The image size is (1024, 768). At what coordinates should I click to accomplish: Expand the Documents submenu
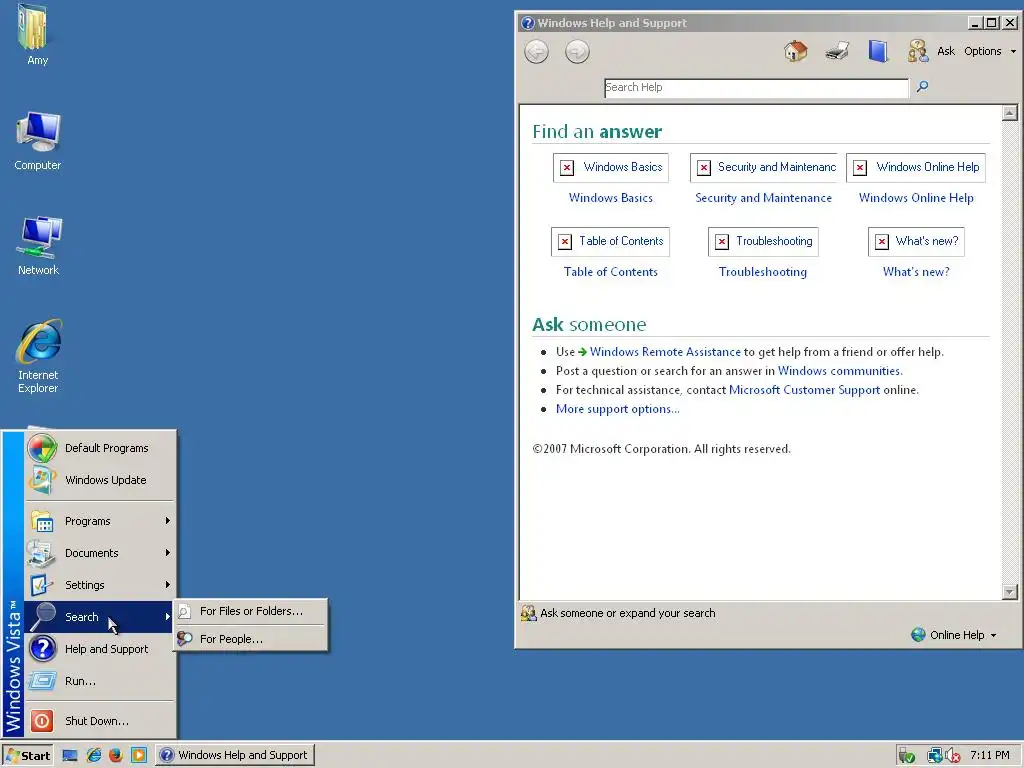(101, 553)
